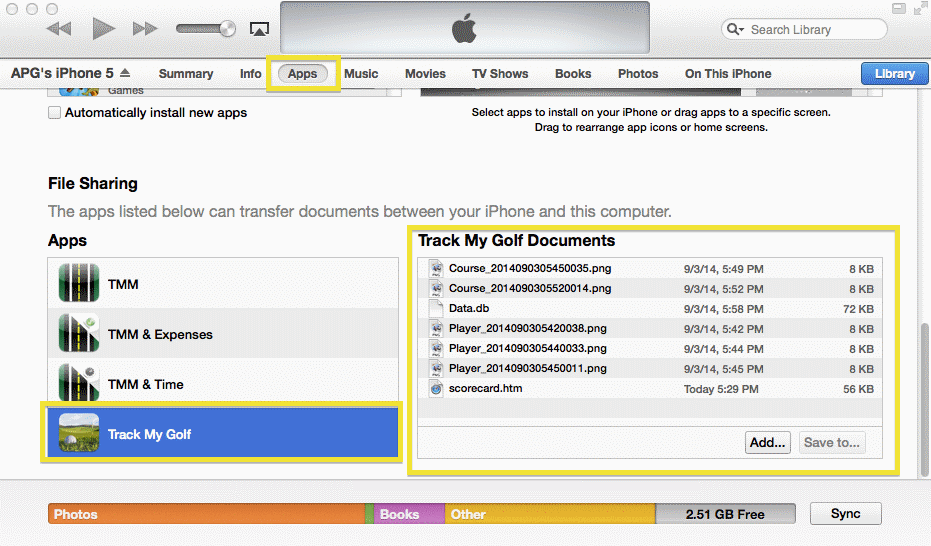The image size is (931, 546).
Task: Click the full screen arrows icon
Action: click(x=920, y=8)
